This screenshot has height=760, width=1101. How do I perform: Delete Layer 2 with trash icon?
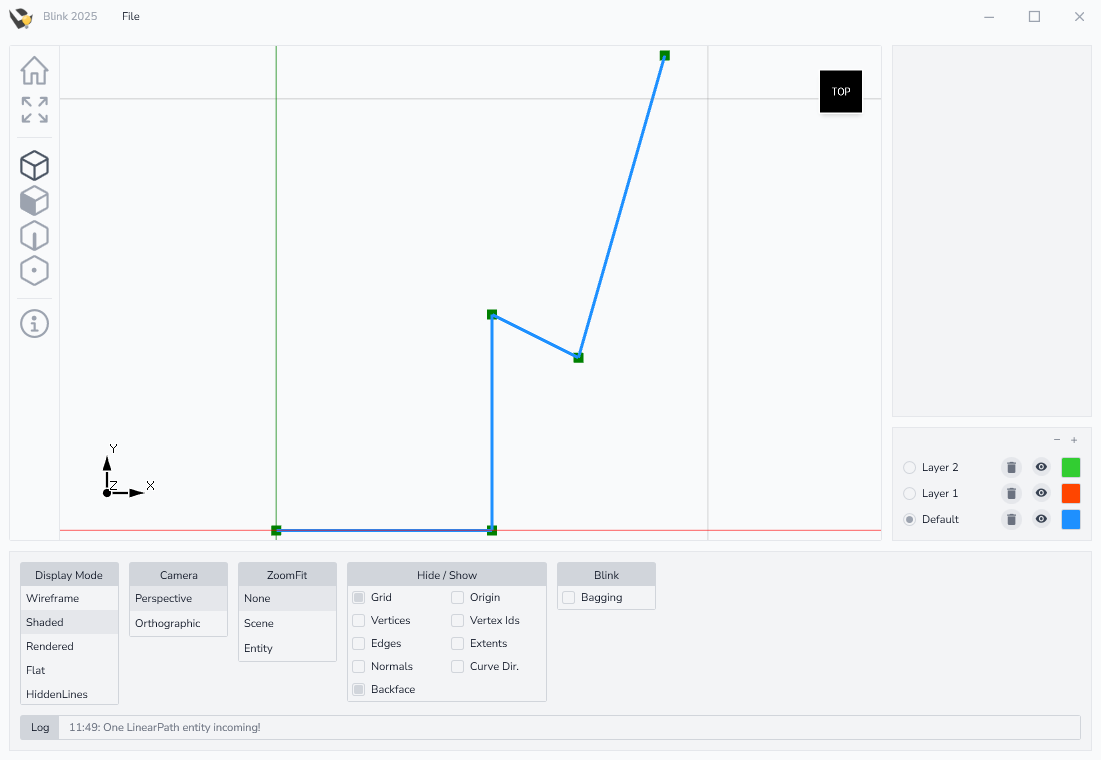pyautogui.click(x=1011, y=467)
